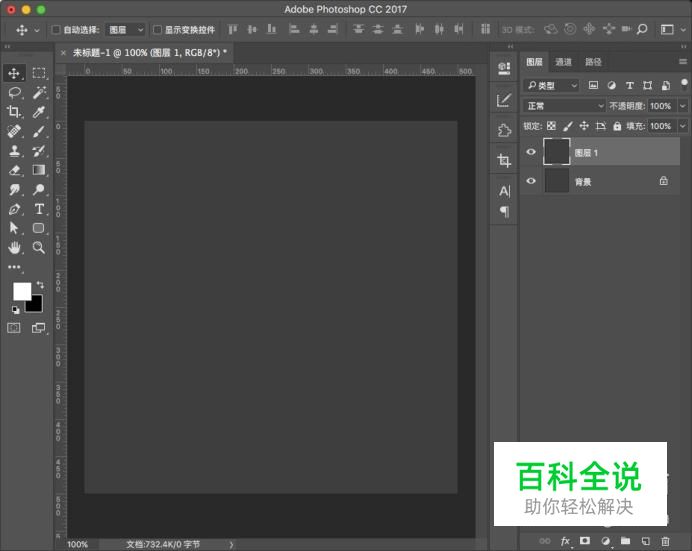Select the Hand tool
Viewport: 692px width, 551px height.
(15, 247)
